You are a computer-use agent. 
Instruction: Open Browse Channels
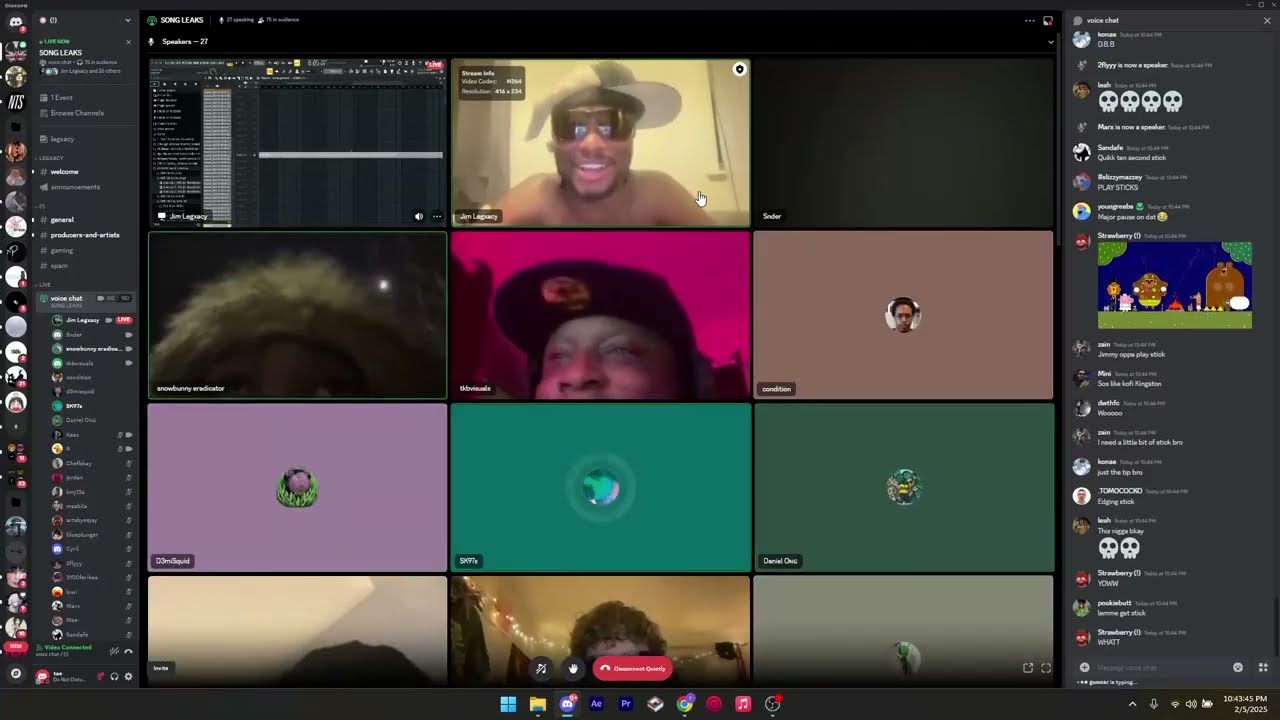click(77, 113)
